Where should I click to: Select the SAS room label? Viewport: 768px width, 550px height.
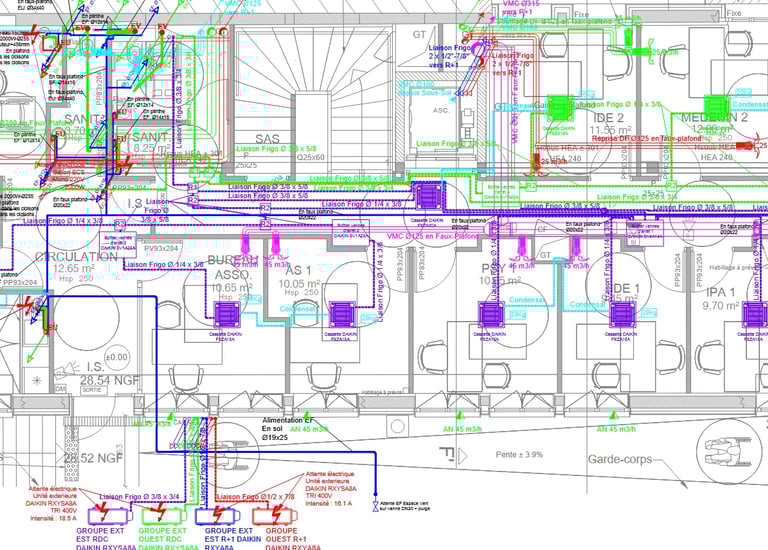tap(267, 139)
